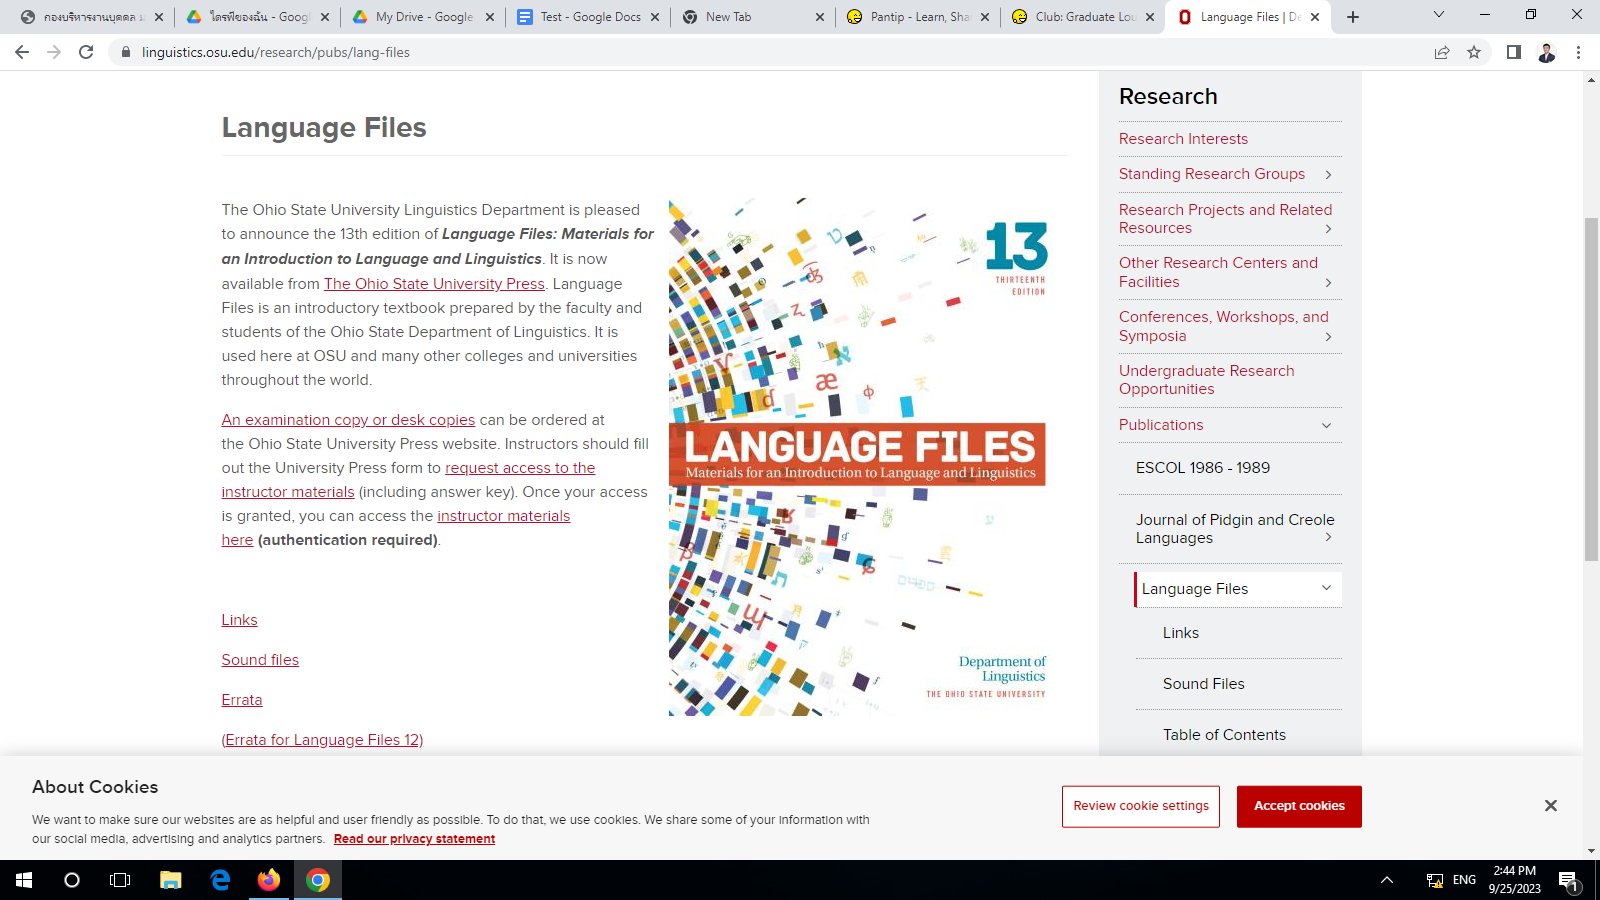Open the Errata link
This screenshot has width=1600, height=900.
tap(242, 700)
